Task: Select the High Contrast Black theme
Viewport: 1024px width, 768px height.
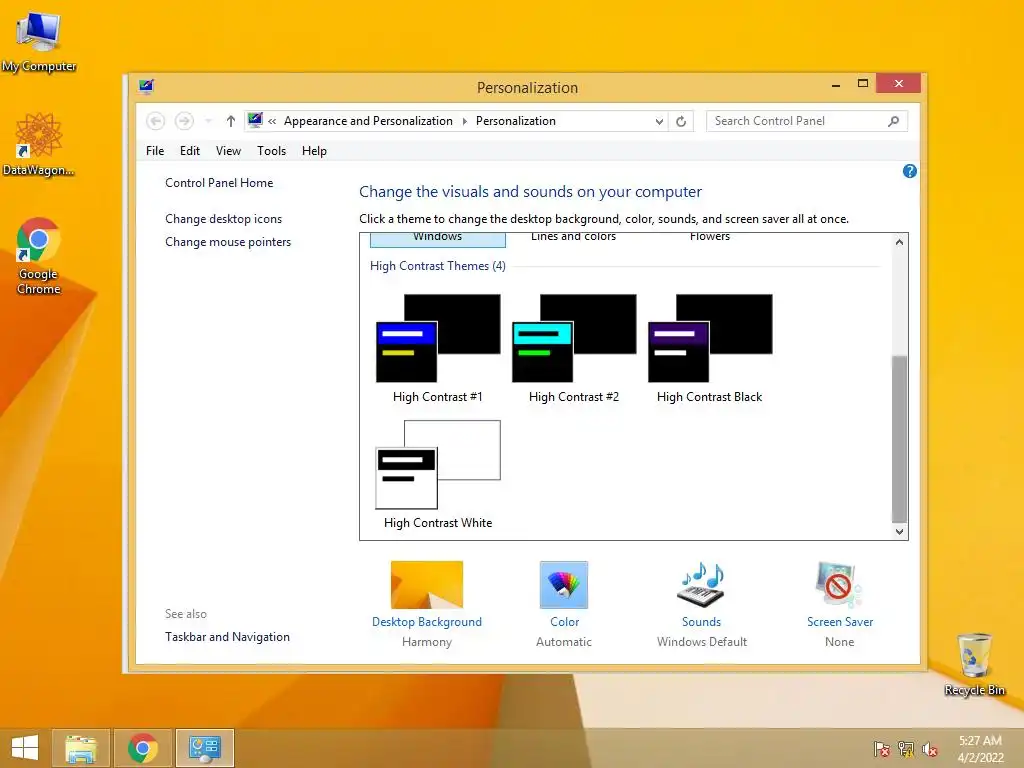Action: (x=710, y=348)
